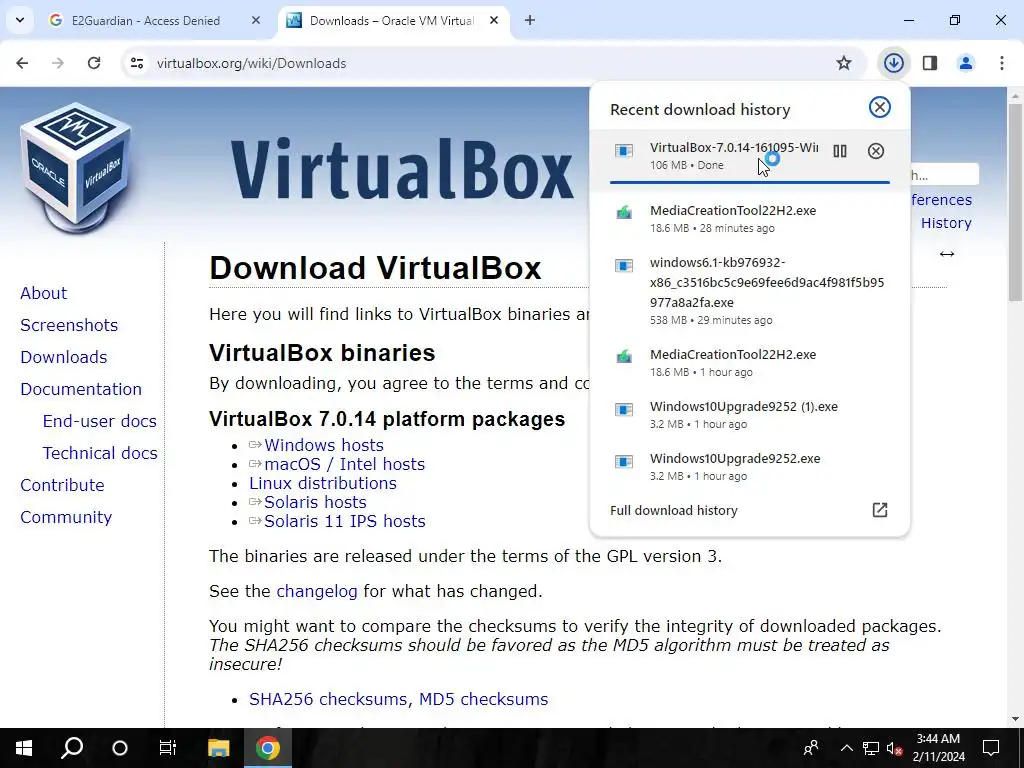
Task: Pause the VirtualBox-7.0.14 download
Action: [x=840, y=152]
